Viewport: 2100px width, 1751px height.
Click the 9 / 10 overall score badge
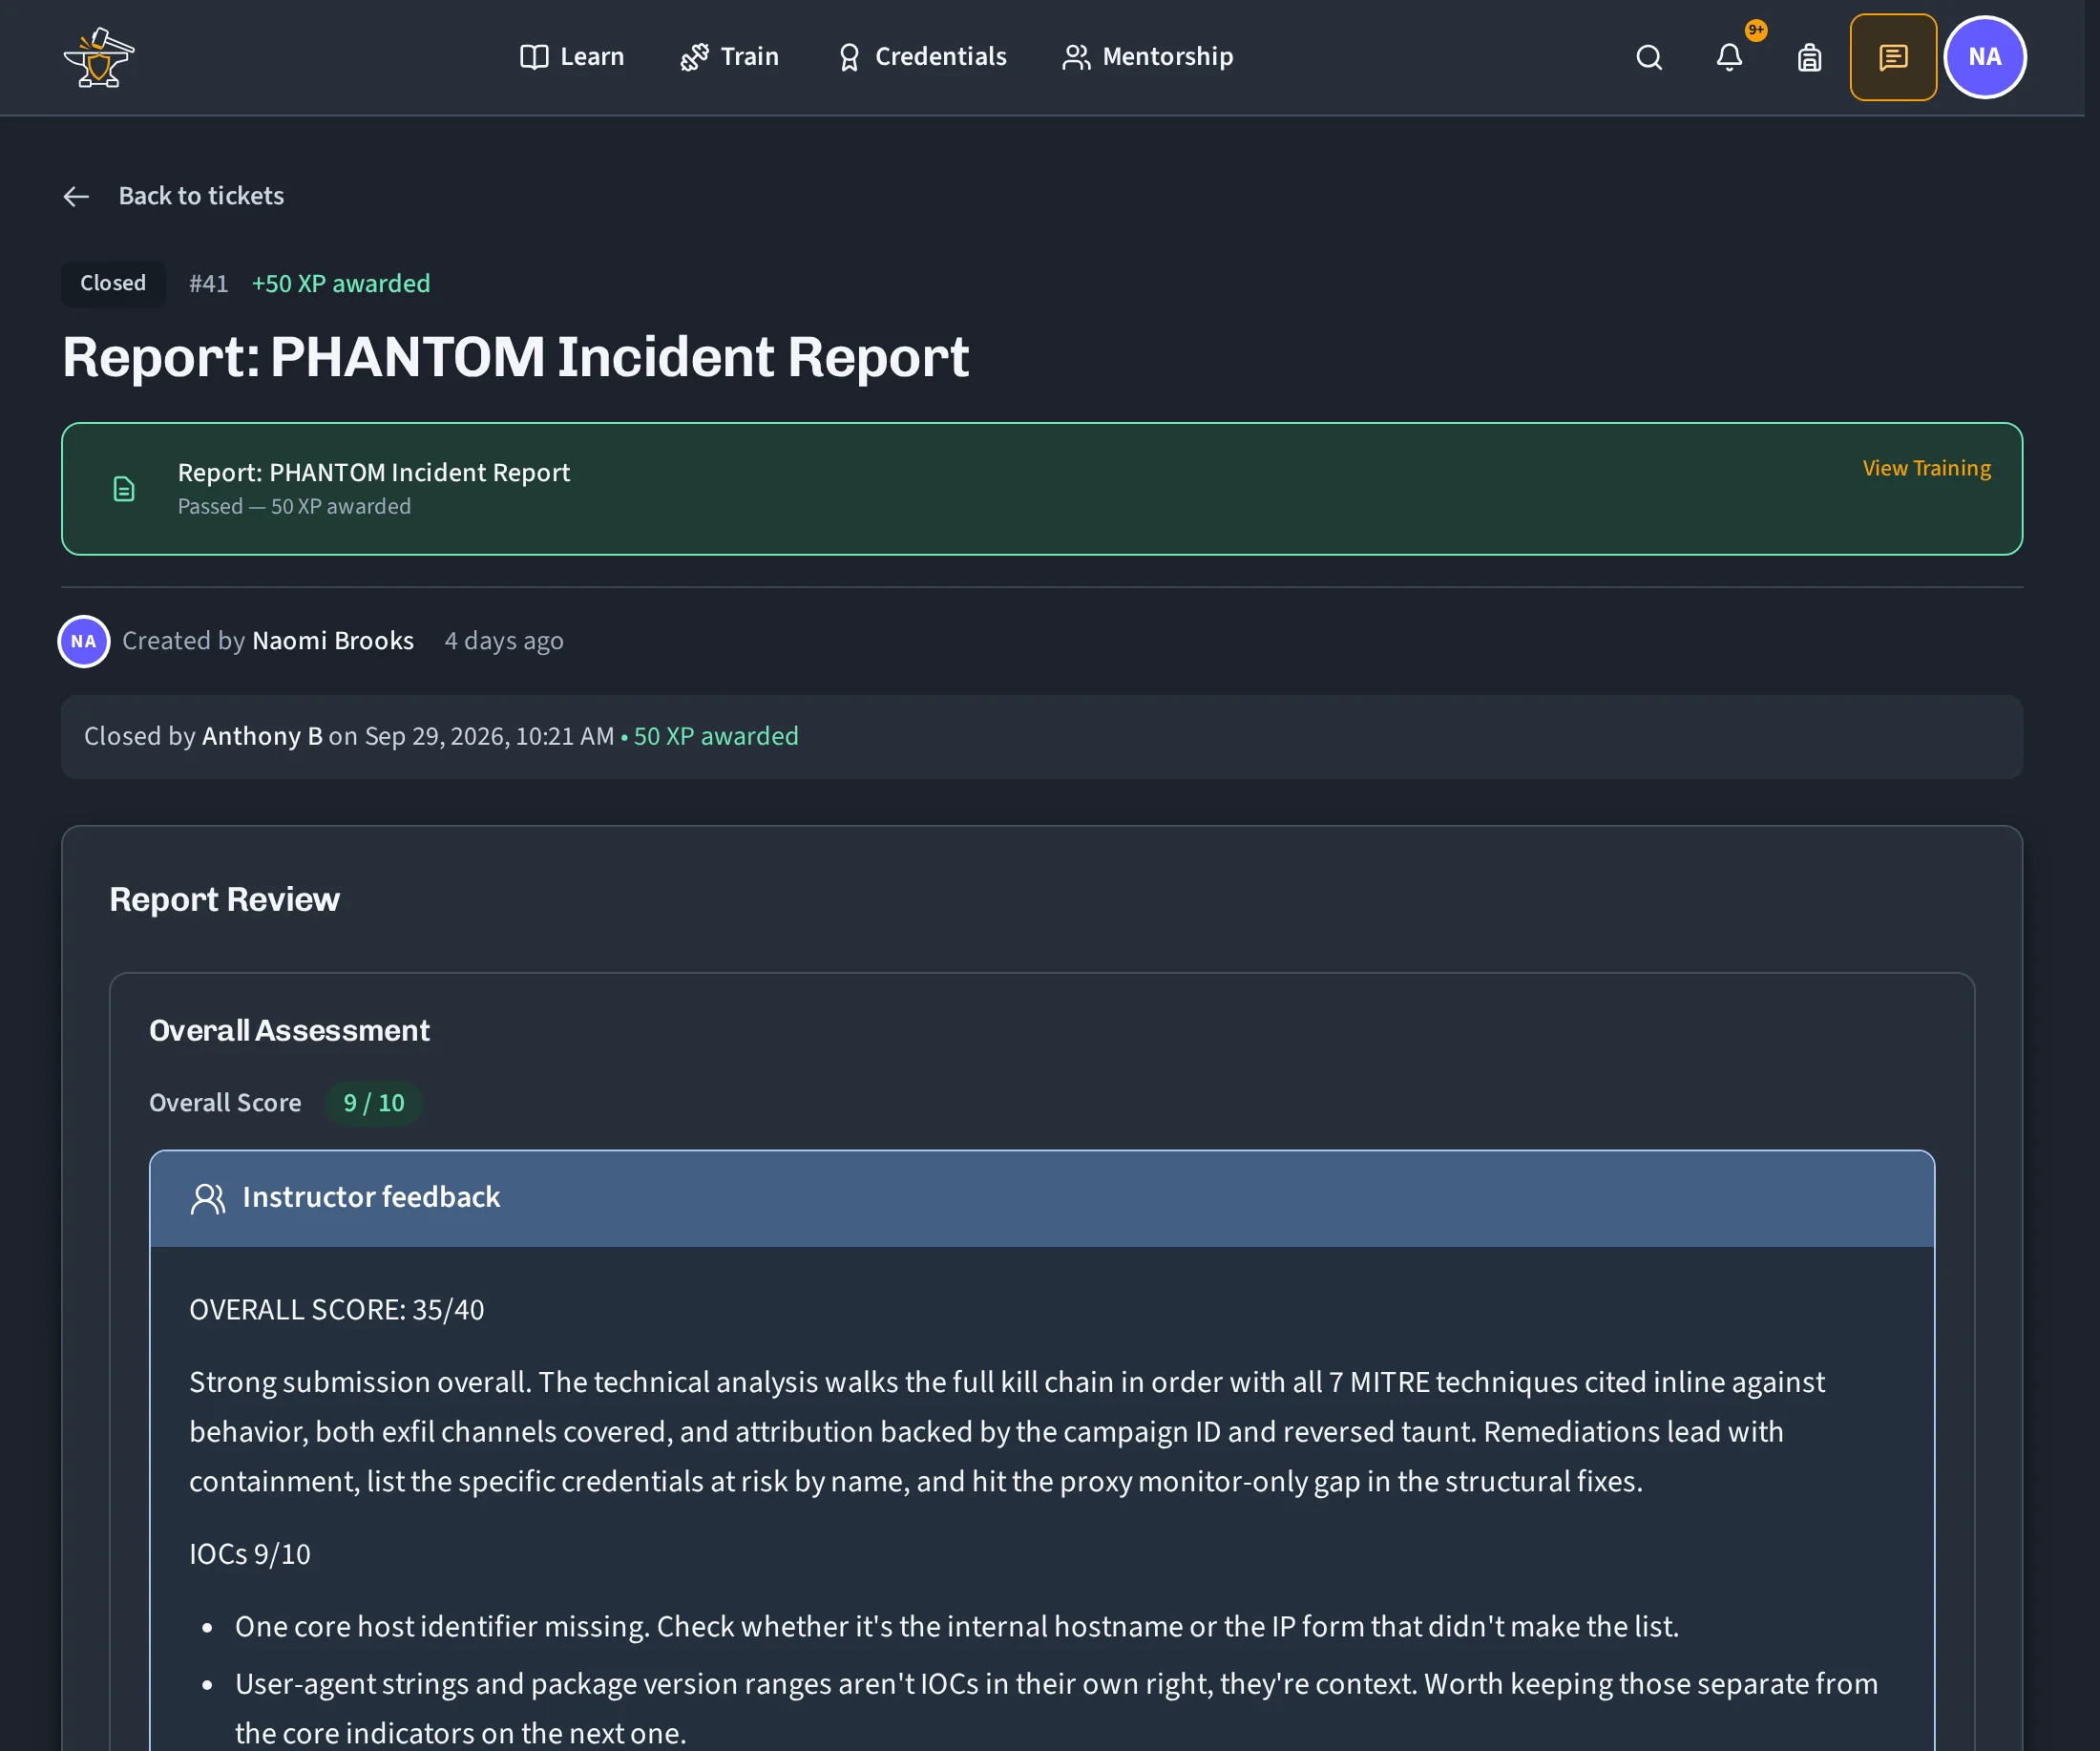(x=374, y=1103)
